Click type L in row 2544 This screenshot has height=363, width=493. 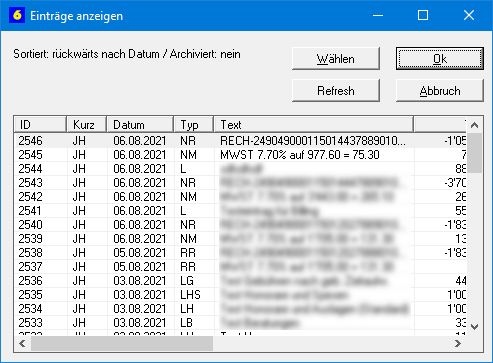[183, 169]
